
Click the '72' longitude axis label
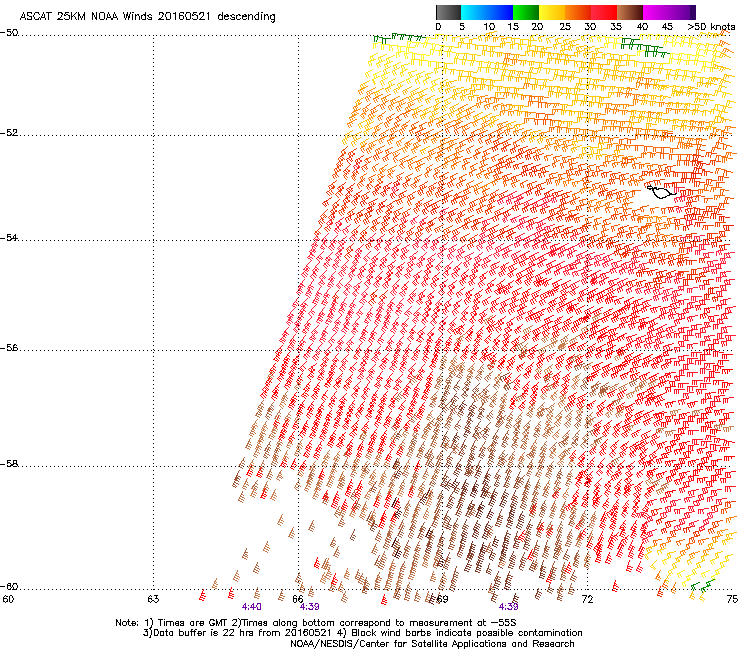pos(587,599)
